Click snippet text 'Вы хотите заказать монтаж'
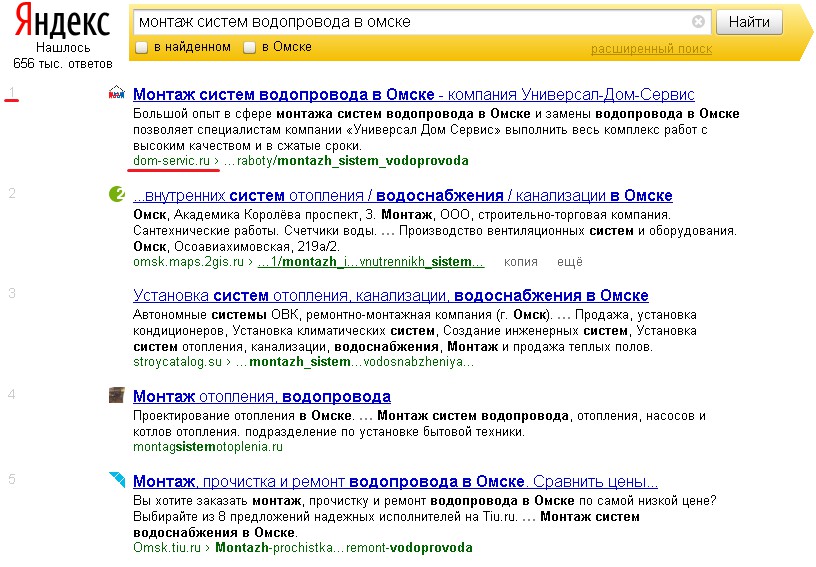Viewport: 816px width, 567px height. 217,501
